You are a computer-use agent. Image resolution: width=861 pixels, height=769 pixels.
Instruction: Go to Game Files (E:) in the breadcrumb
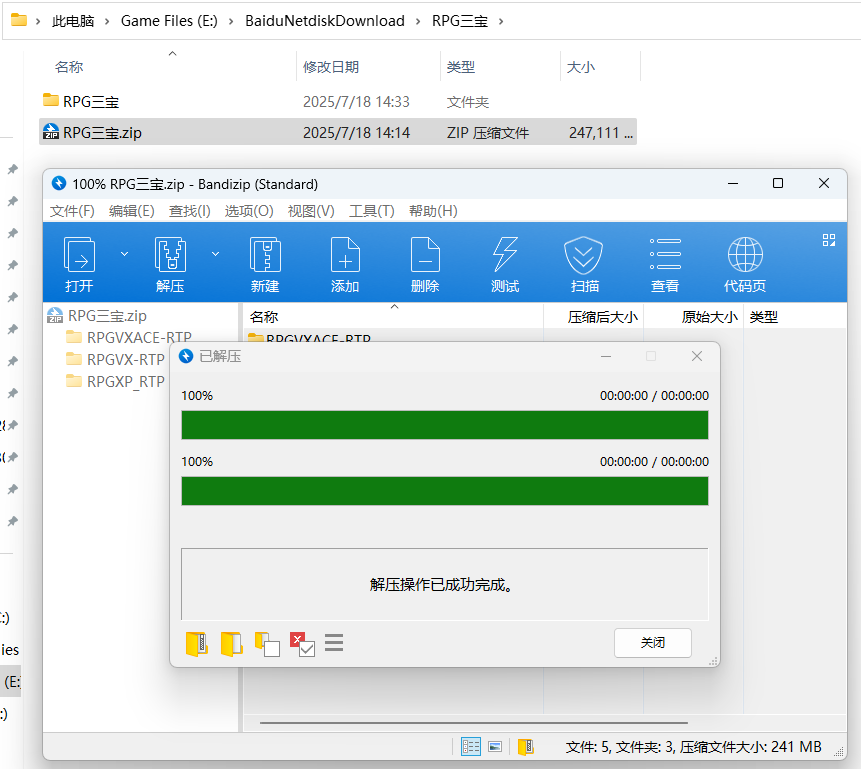[x=169, y=21]
